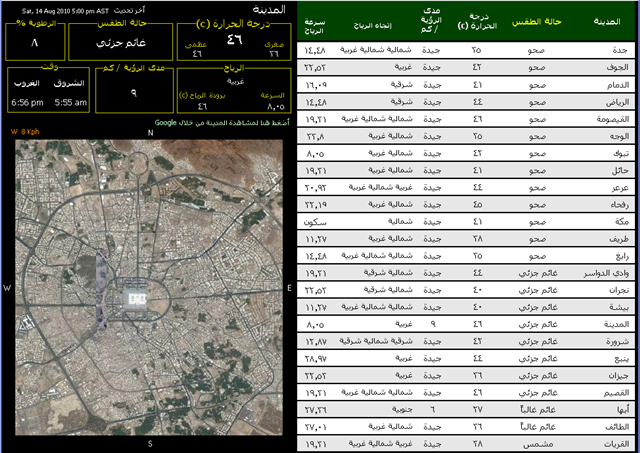Pick the "رفحاء" city name
This screenshot has width=640, height=453.
619,204
